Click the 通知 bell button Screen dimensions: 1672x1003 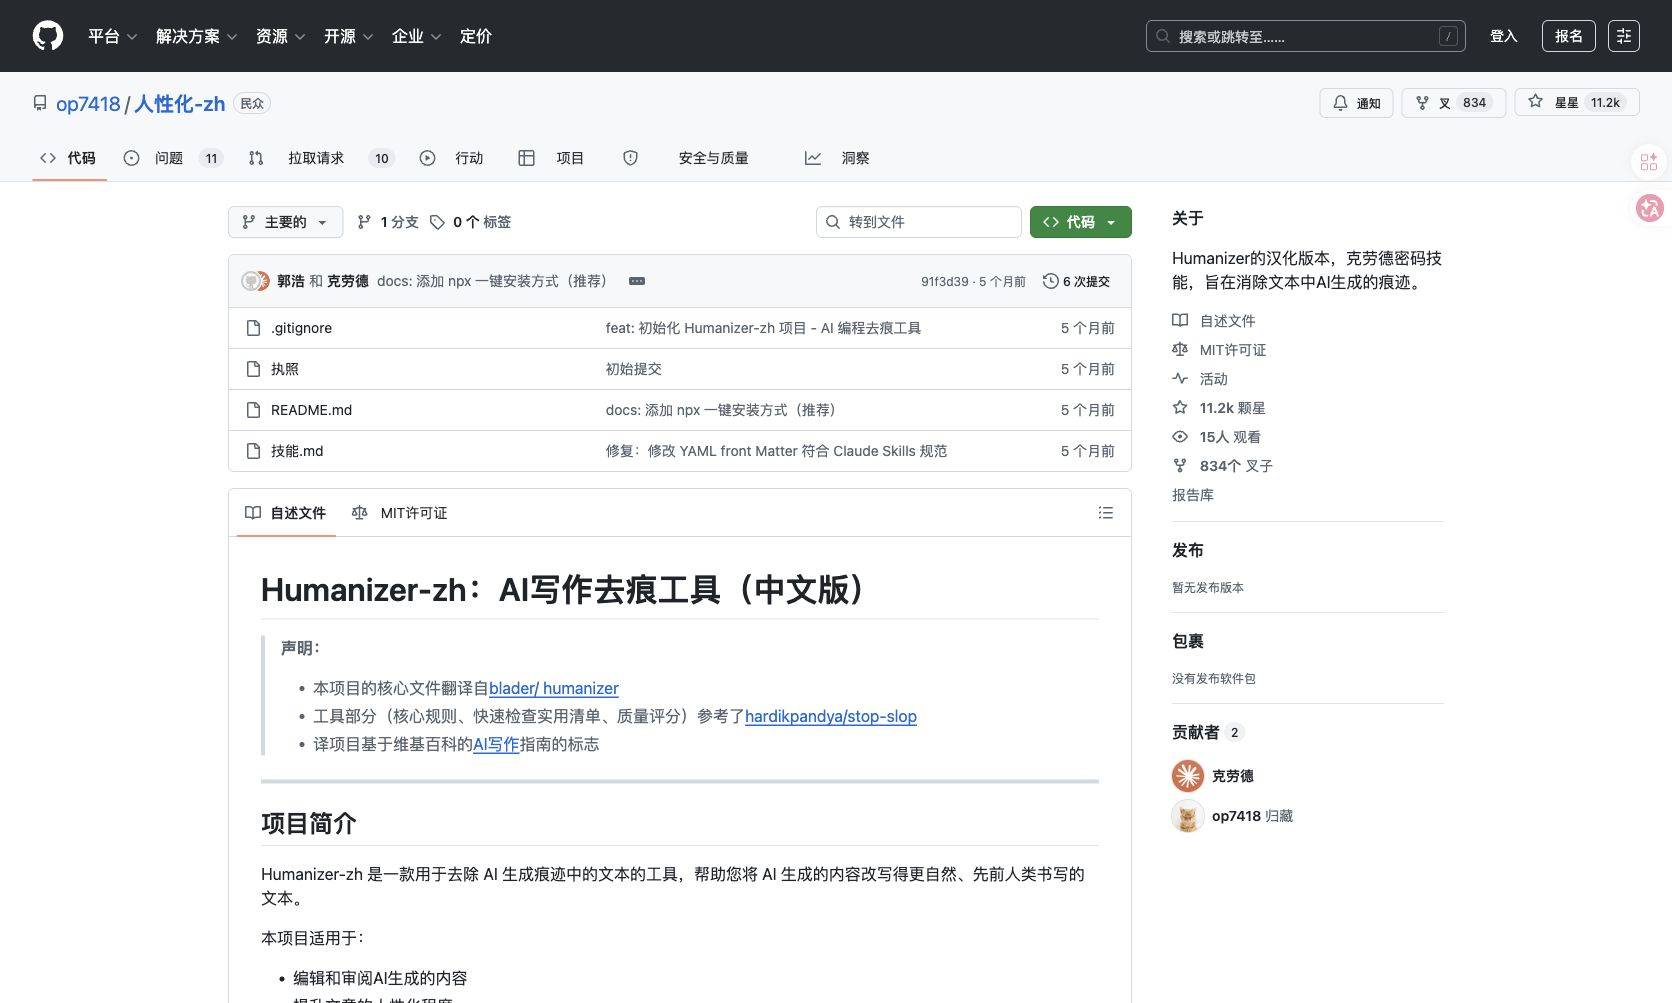click(x=1356, y=103)
